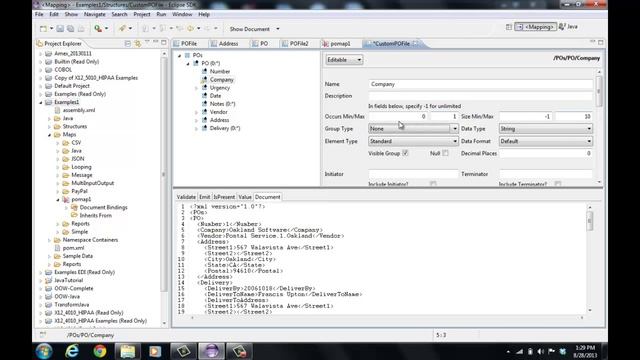Switch to the POFile editor tab
The image size is (640, 360).
(186, 43)
